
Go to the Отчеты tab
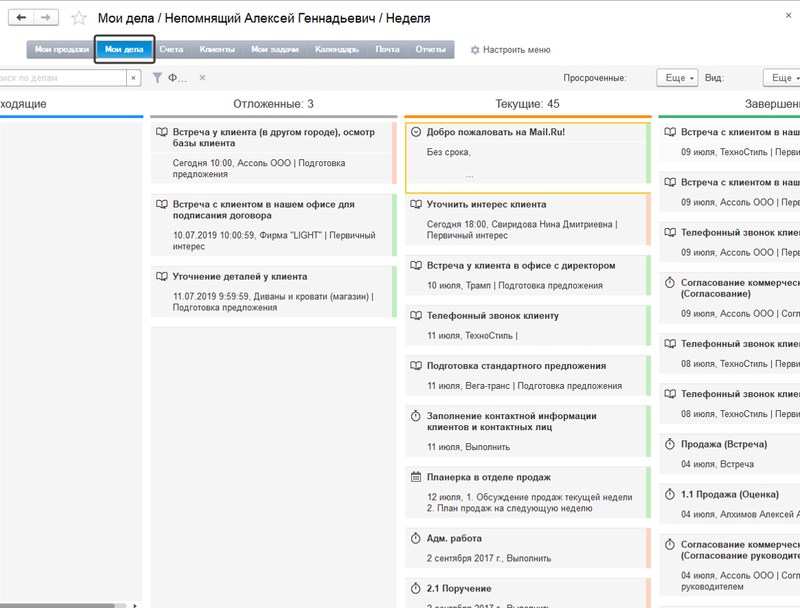(431, 49)
